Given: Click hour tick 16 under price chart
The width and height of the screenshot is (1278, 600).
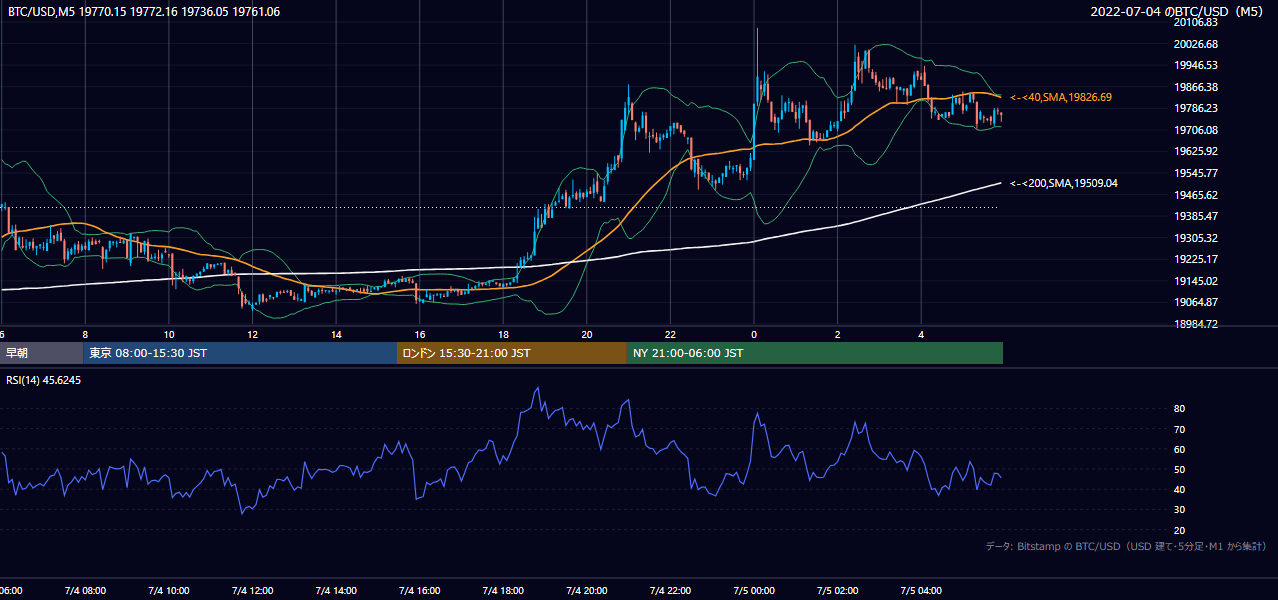Looking at the screenshot, I should 420,335.
